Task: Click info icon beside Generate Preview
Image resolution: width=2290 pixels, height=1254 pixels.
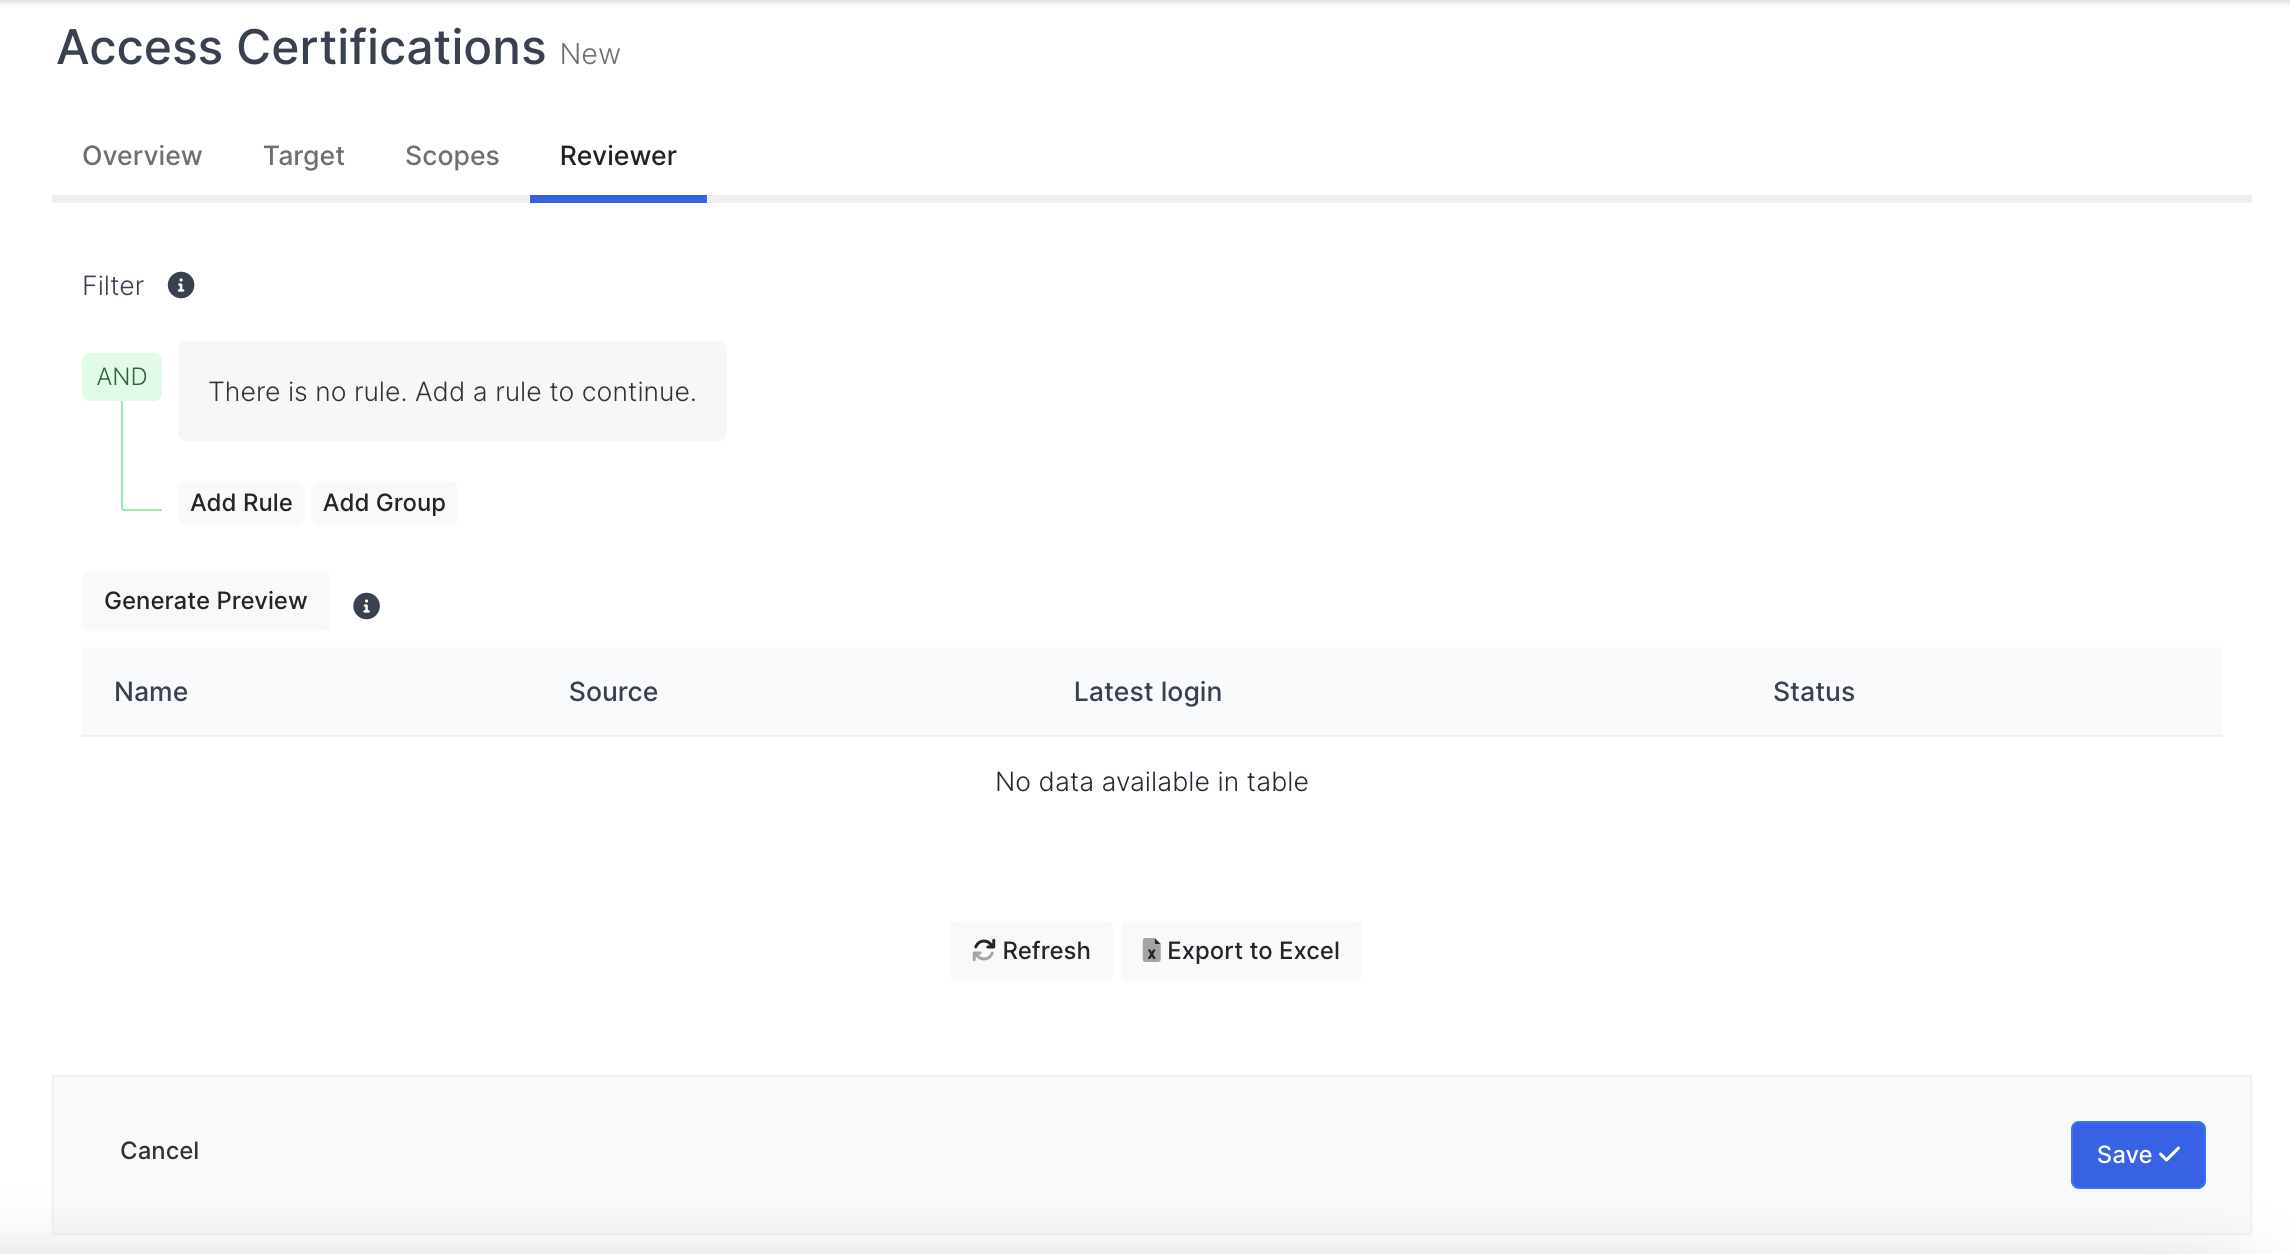Action: [x=366, y=605]
